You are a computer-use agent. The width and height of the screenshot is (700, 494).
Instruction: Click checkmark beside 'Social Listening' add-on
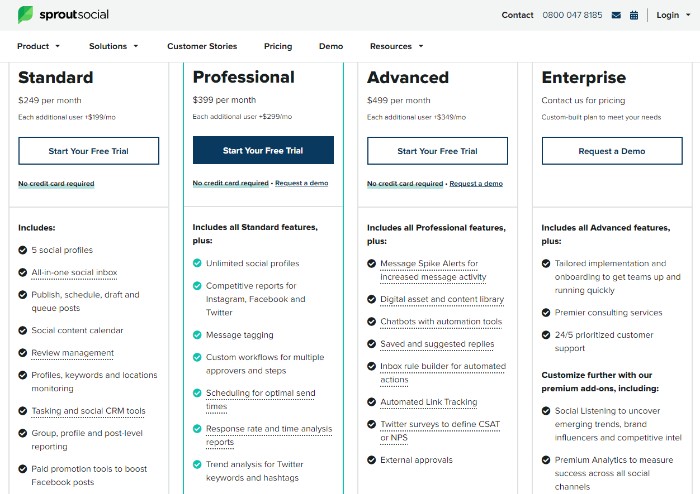tap(546, 411)
